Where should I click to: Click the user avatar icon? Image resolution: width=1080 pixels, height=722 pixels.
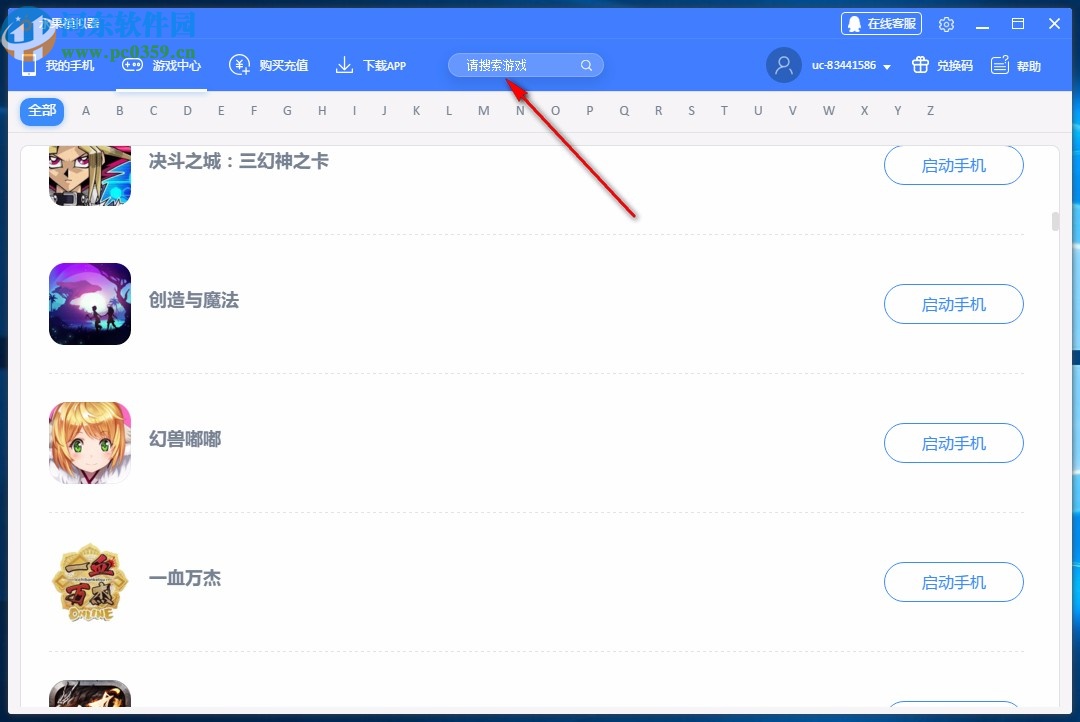tap(783, 65)
